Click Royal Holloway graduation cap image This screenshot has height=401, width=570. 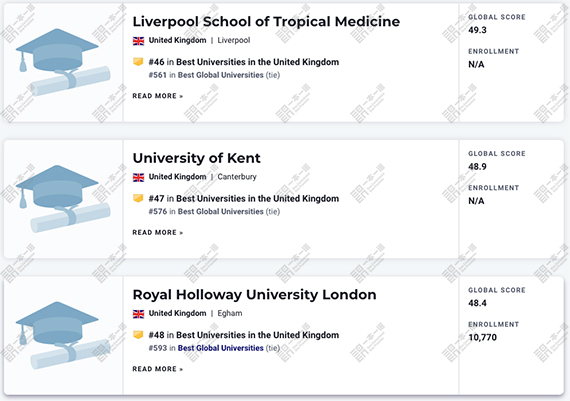point(63,335)
